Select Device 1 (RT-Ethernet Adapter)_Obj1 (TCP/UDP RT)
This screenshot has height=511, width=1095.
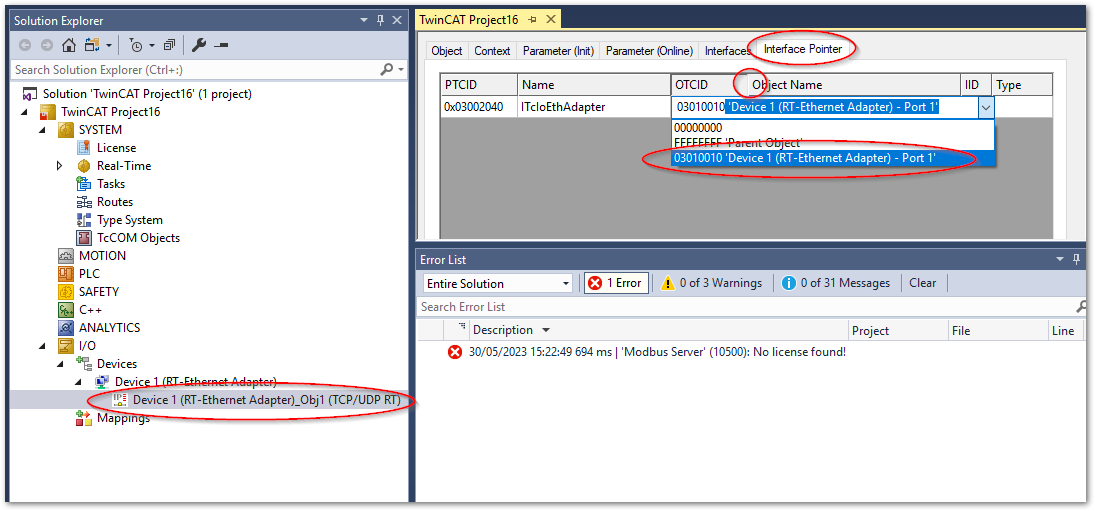(x=266, y=400)
